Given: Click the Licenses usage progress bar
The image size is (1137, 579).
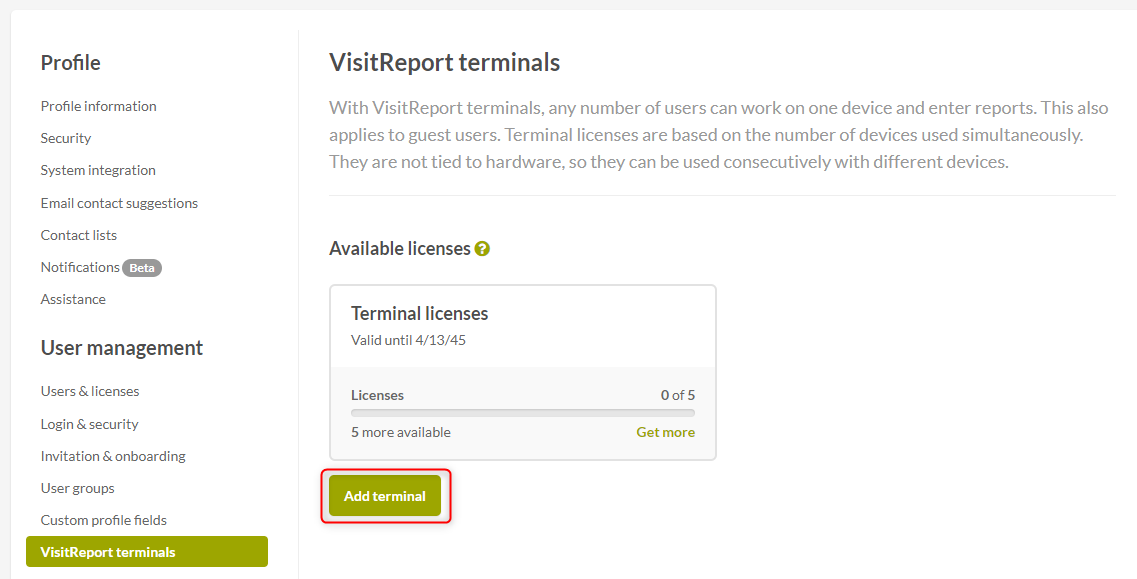Looking at the screenshot, I should [x=522, y=412].
